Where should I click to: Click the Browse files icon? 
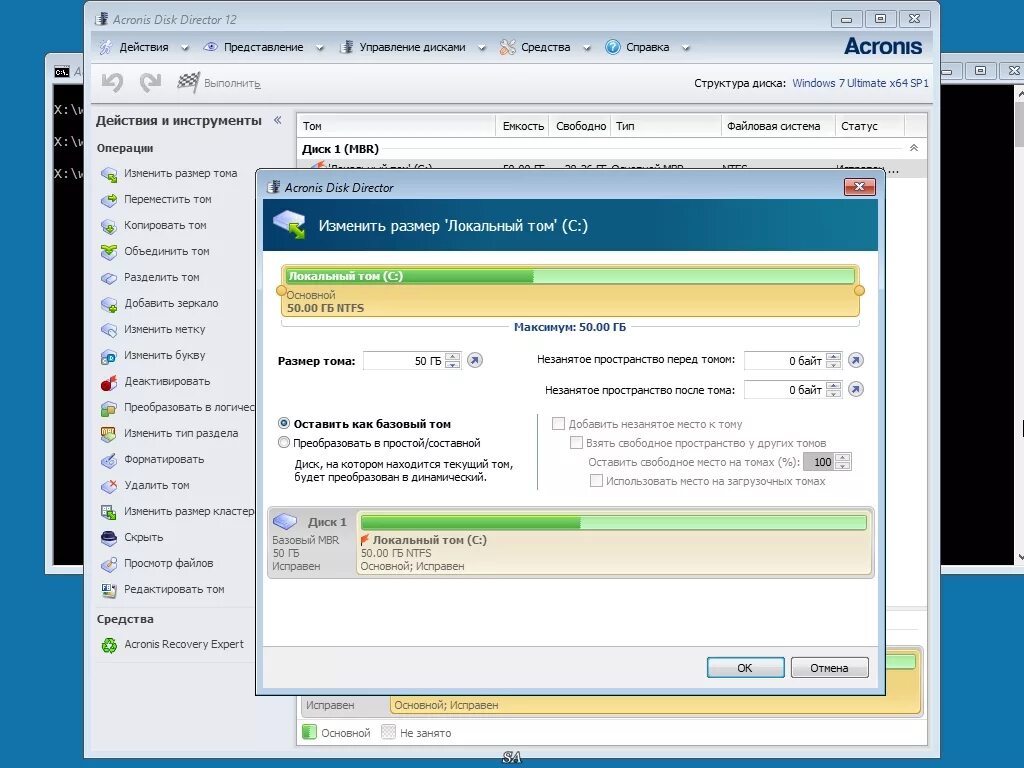[108, 564]
